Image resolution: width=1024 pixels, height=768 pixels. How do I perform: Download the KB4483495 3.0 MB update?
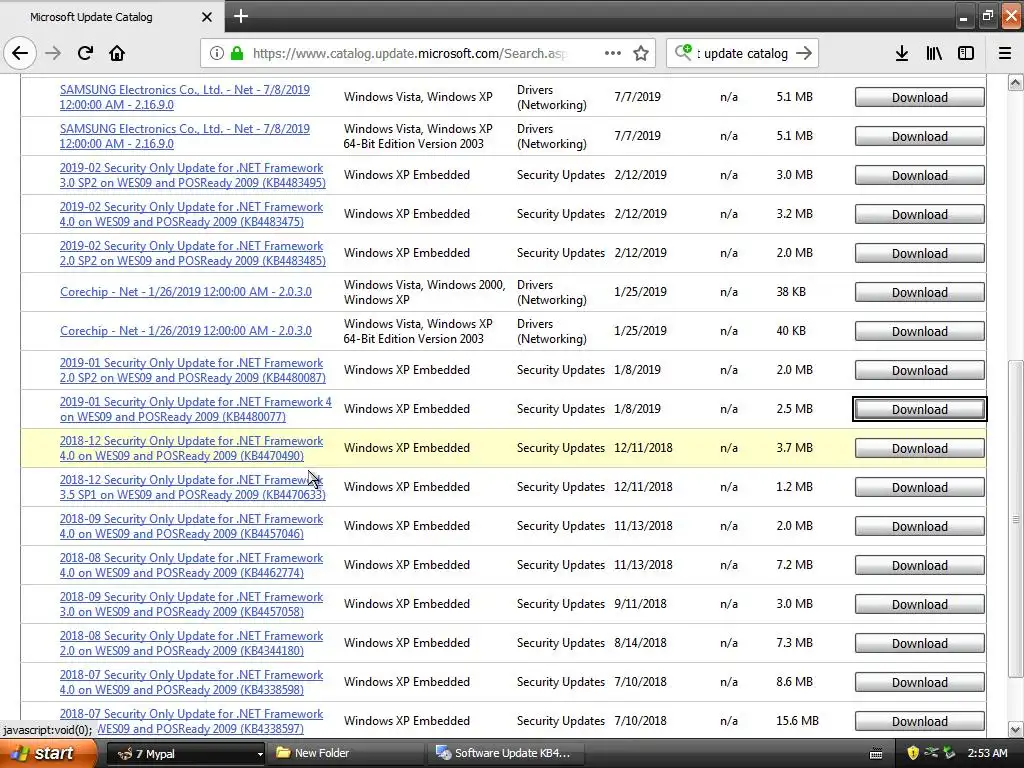coord(920,175)
